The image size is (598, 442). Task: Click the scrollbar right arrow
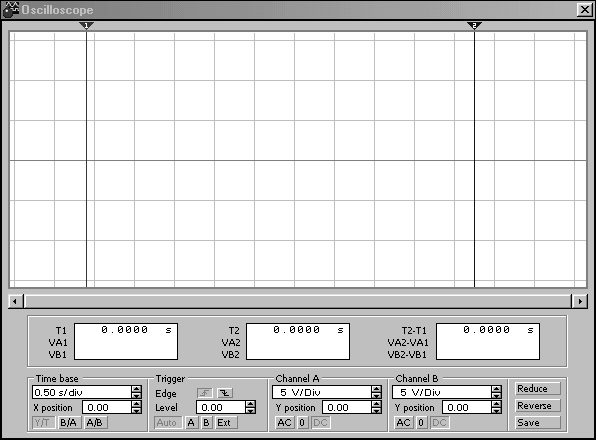click(x=580, y=302)
